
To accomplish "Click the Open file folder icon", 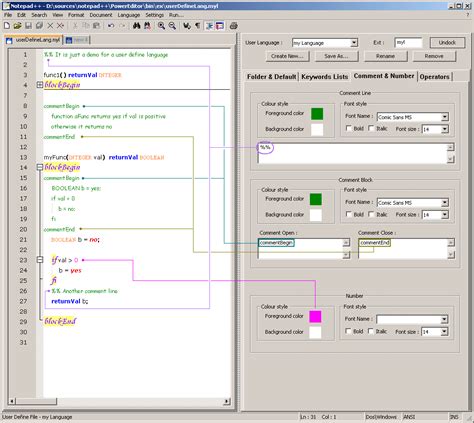I will [x=18, y=26].
